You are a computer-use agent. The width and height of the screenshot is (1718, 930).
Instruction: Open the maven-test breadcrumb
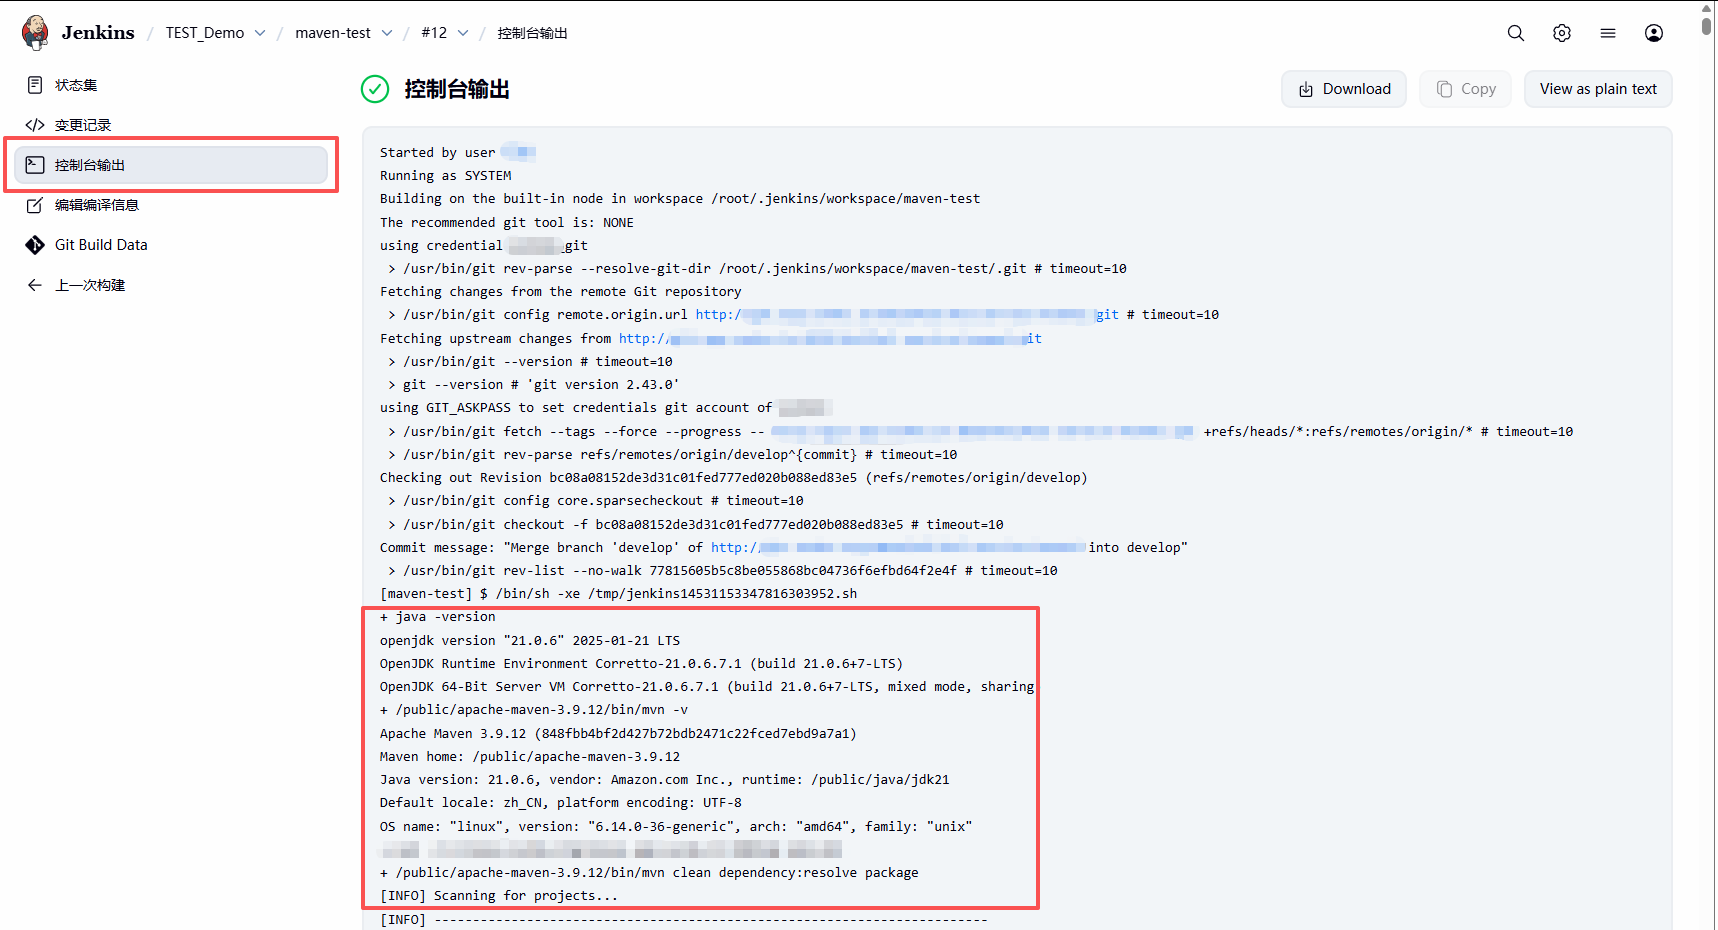pyautogui.click(x=333, y=33)
